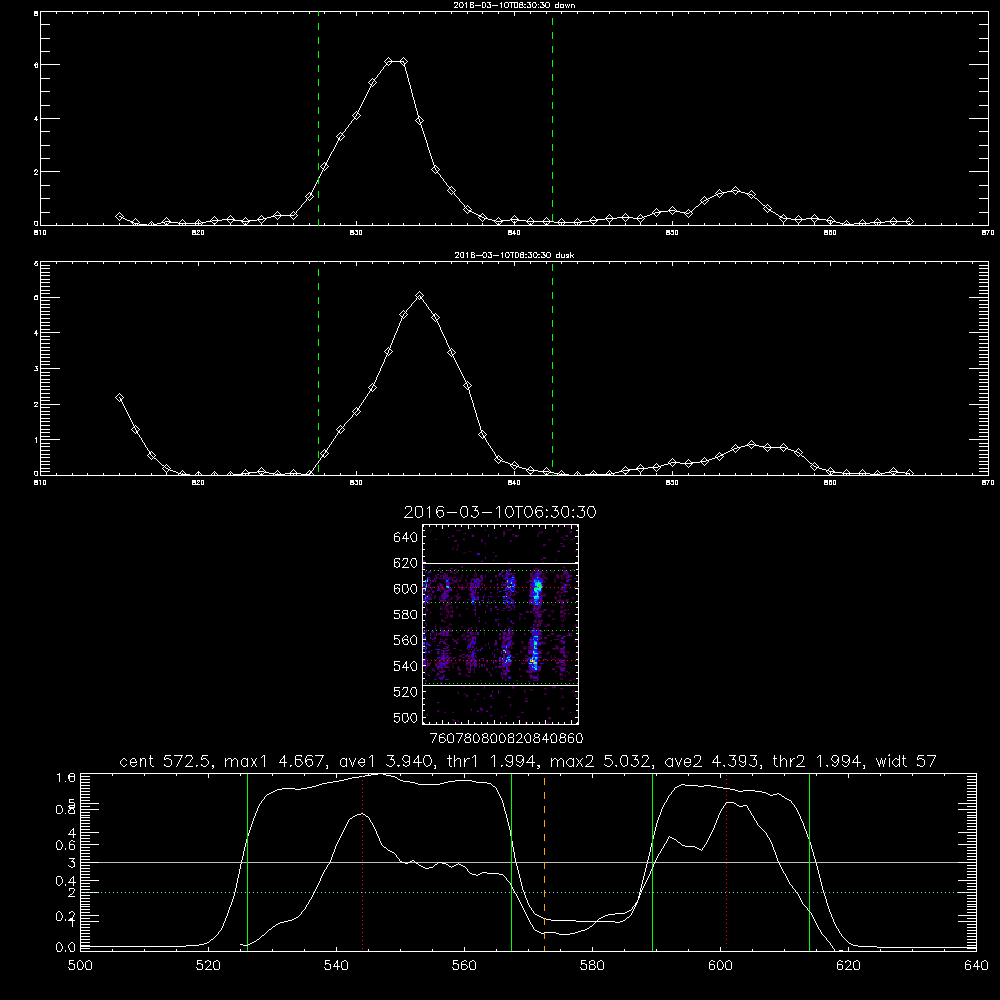Click spectrogram y-axis label 540

pos(406,666)
